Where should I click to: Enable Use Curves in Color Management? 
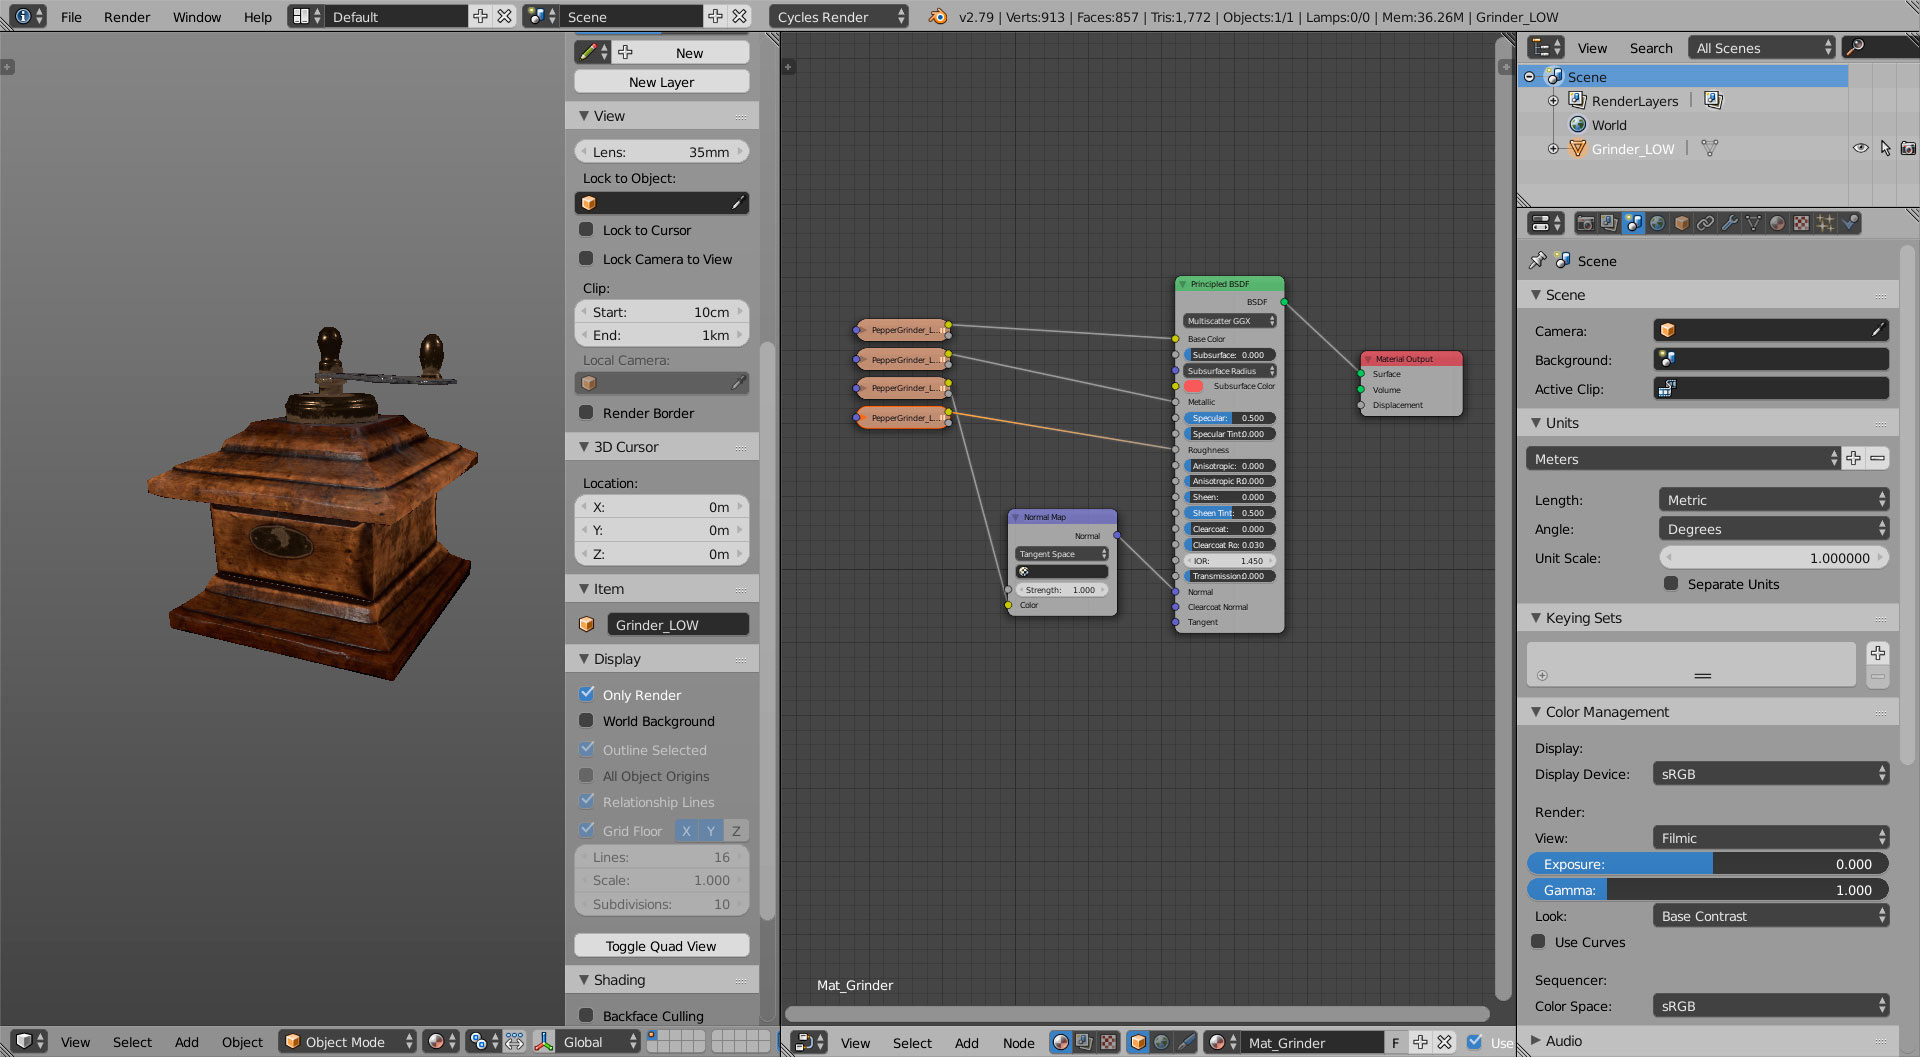1538,942
